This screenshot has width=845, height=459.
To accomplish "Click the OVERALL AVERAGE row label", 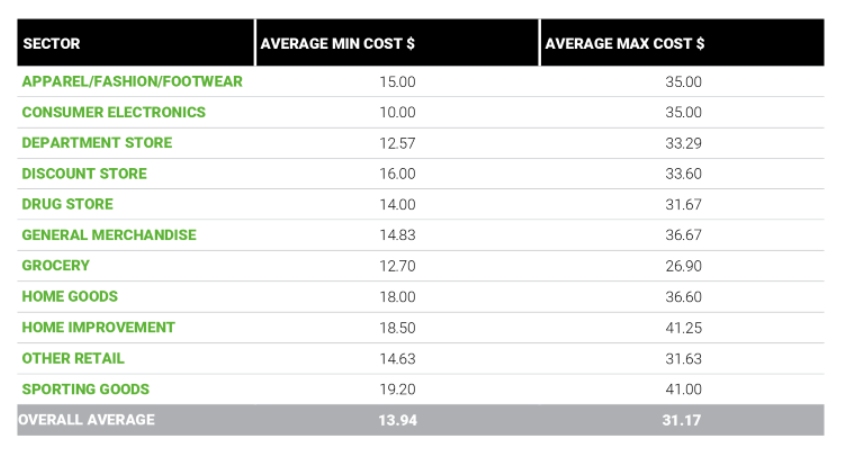I will [86, 420].
